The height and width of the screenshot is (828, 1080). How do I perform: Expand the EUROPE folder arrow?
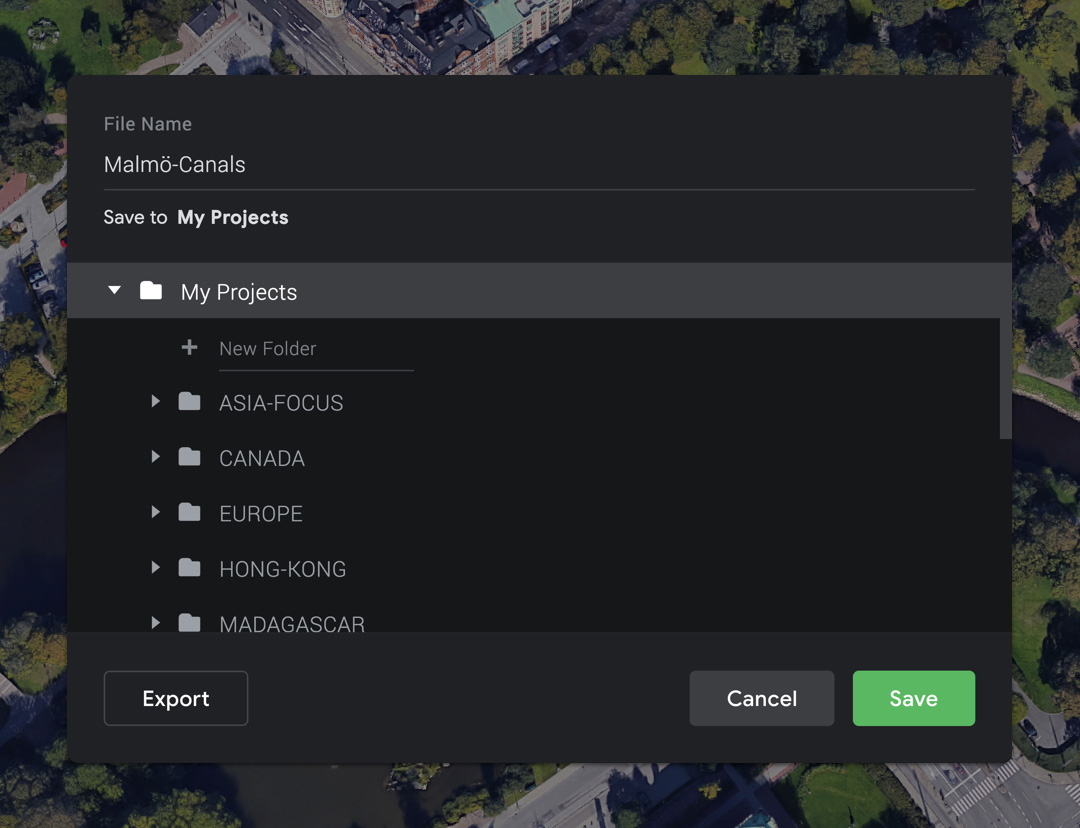coord(155,513)
